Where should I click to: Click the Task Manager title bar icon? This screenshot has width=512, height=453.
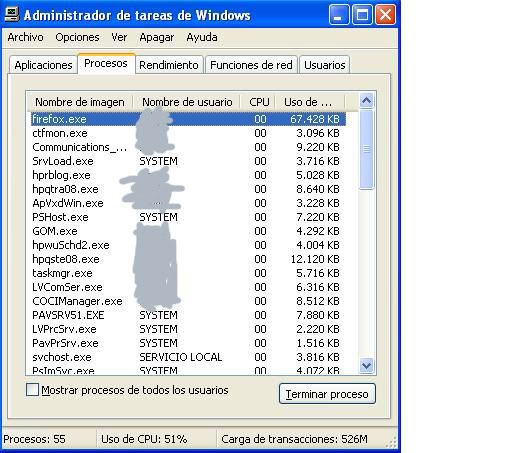pos(12,14)
